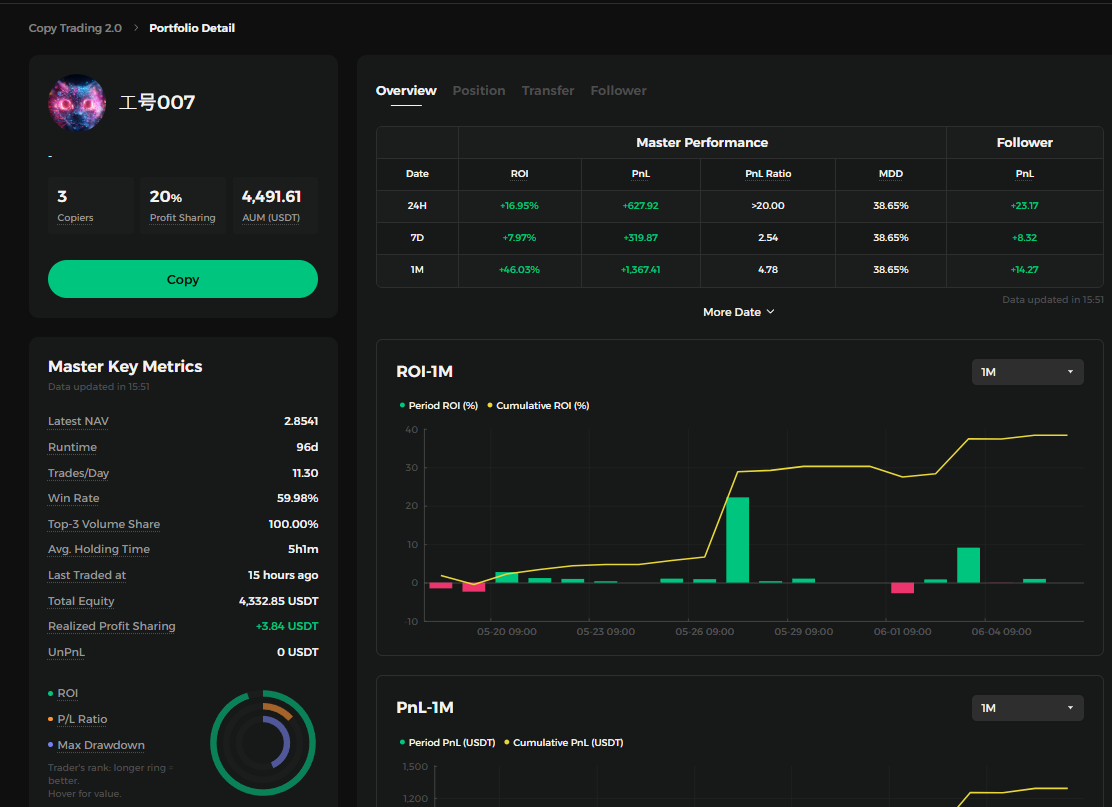Click the 1M PnL value +1,367.41
The image size is (1112, 807).
tap(640, 269)
